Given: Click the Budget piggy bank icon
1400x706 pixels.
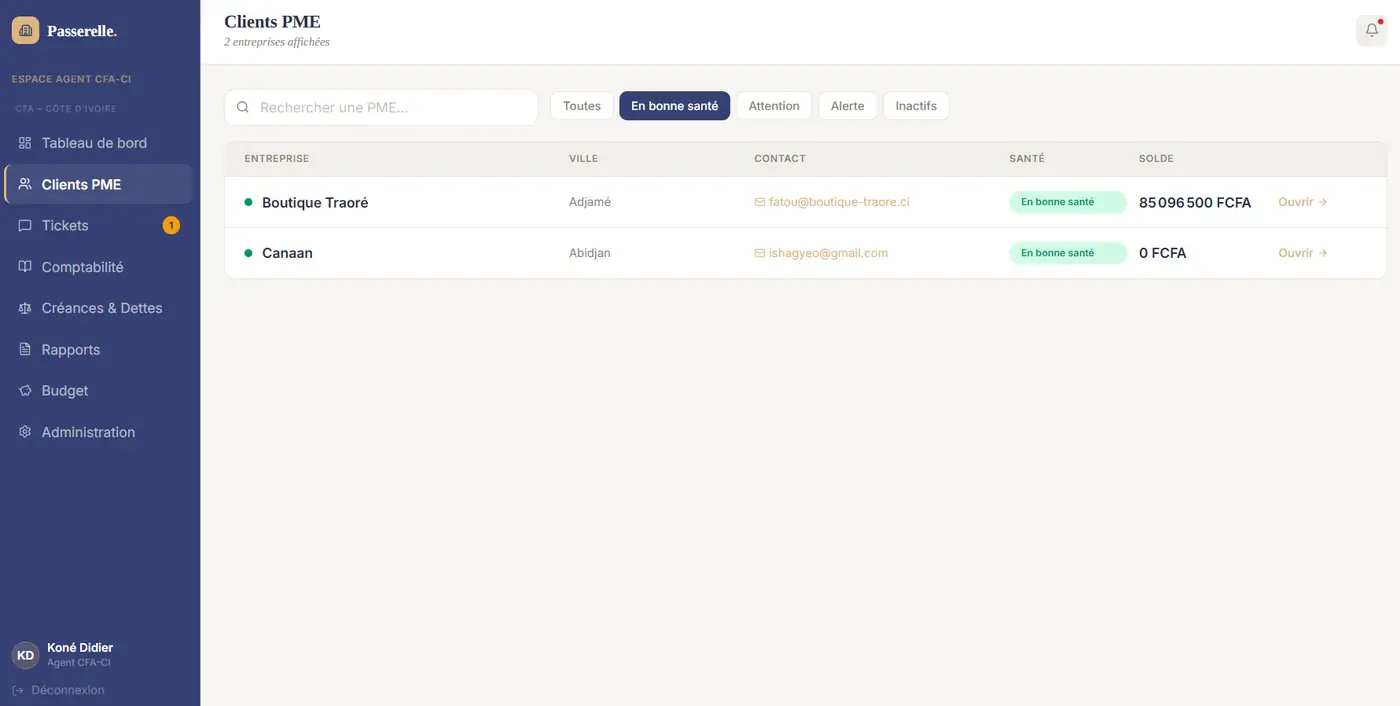Looking at the screenshot, I should pos(25,391).
